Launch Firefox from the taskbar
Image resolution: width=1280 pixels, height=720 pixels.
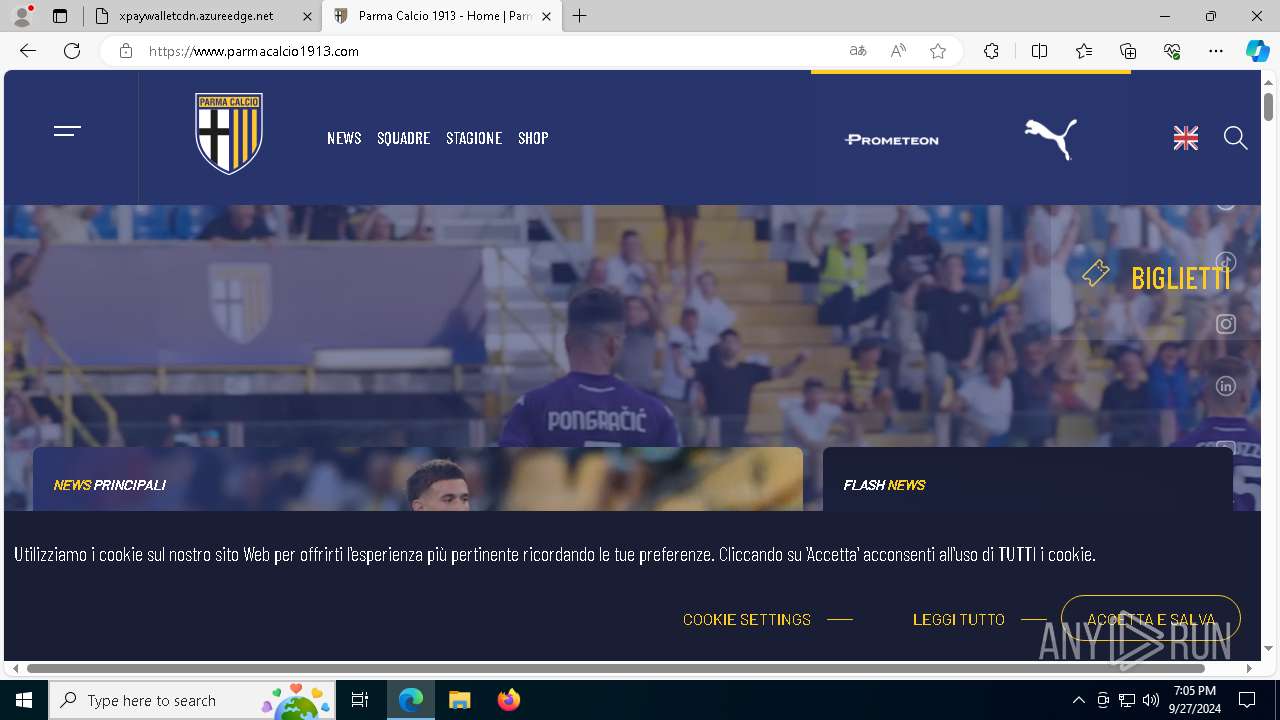(509, 700)
